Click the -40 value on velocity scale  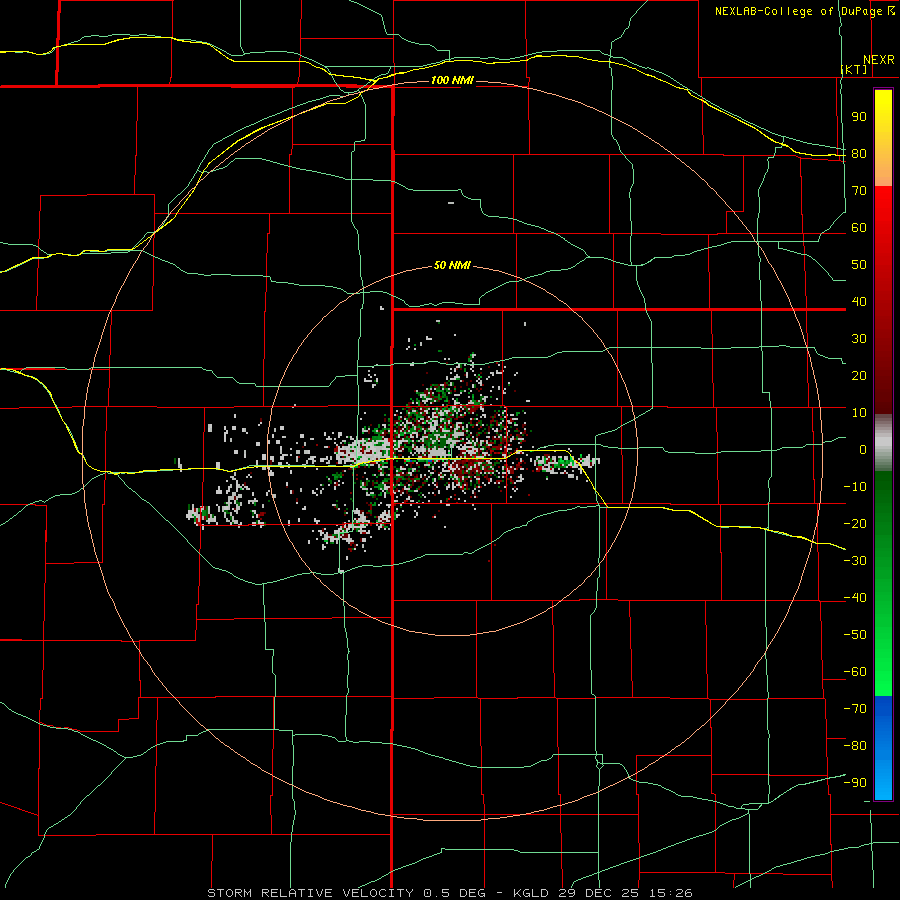(855, 598)
